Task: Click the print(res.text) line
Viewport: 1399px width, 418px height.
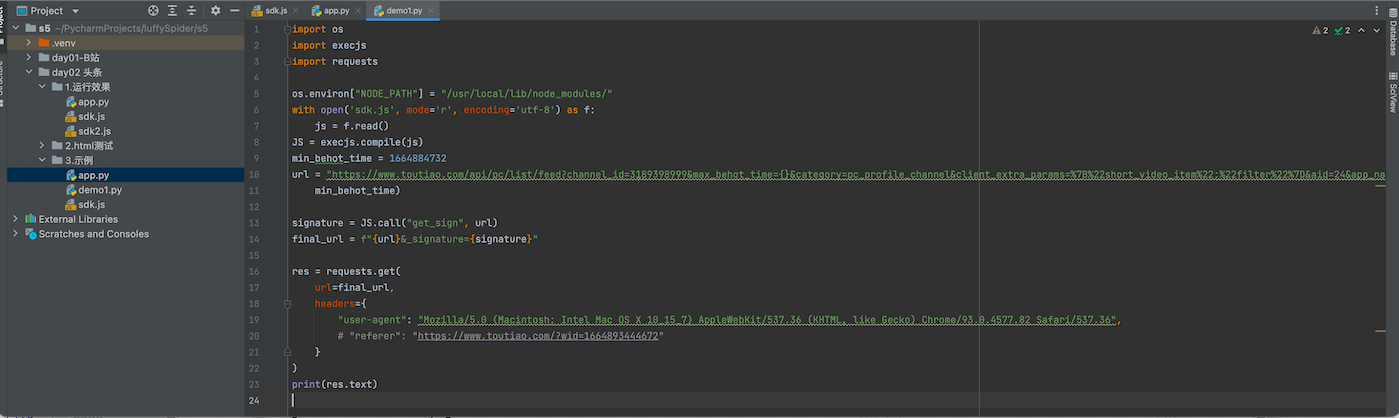Action: pyautogui.click(x=334, y=384)
